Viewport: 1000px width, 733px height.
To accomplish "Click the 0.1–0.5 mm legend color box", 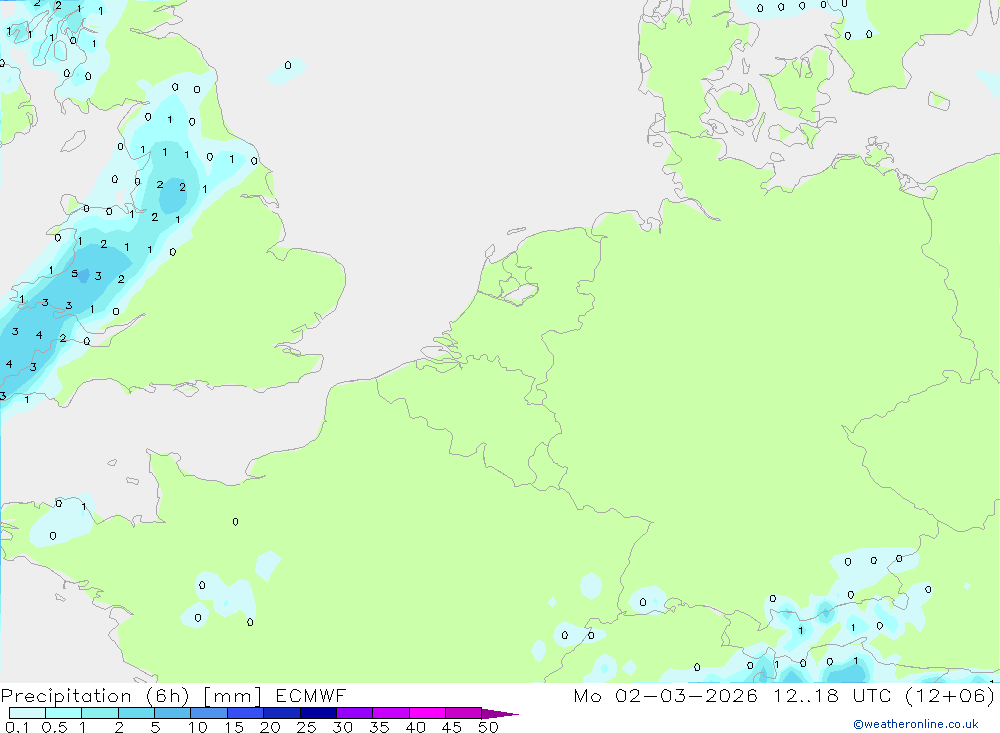I will tap(27, 713).
